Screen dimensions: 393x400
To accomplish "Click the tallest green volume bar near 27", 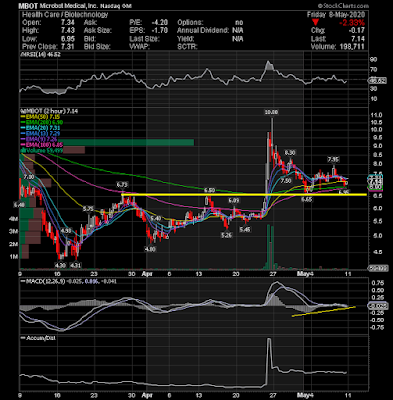I will [267, 247].
